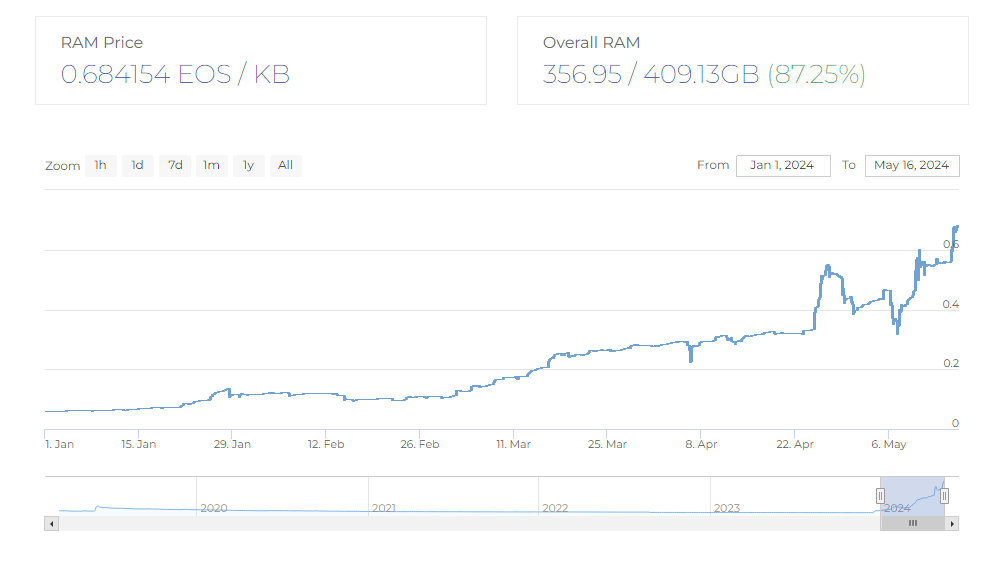Click the Overall RAM heading
987x563 pixels.
(591, 43)
